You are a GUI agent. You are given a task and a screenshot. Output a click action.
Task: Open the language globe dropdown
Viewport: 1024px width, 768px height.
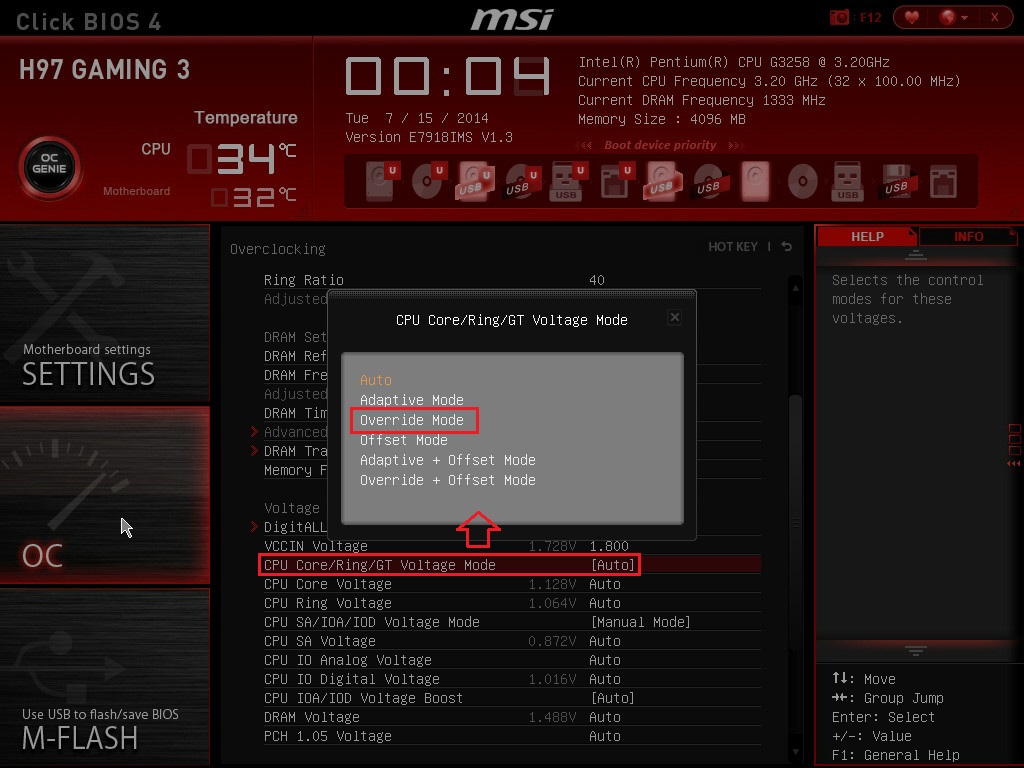click(953, 17)
